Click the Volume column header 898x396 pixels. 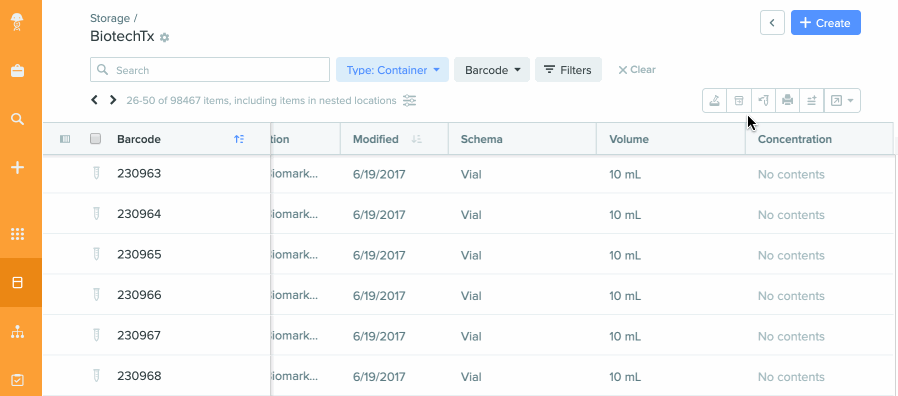pyautogui.click(x=629, y=139)
